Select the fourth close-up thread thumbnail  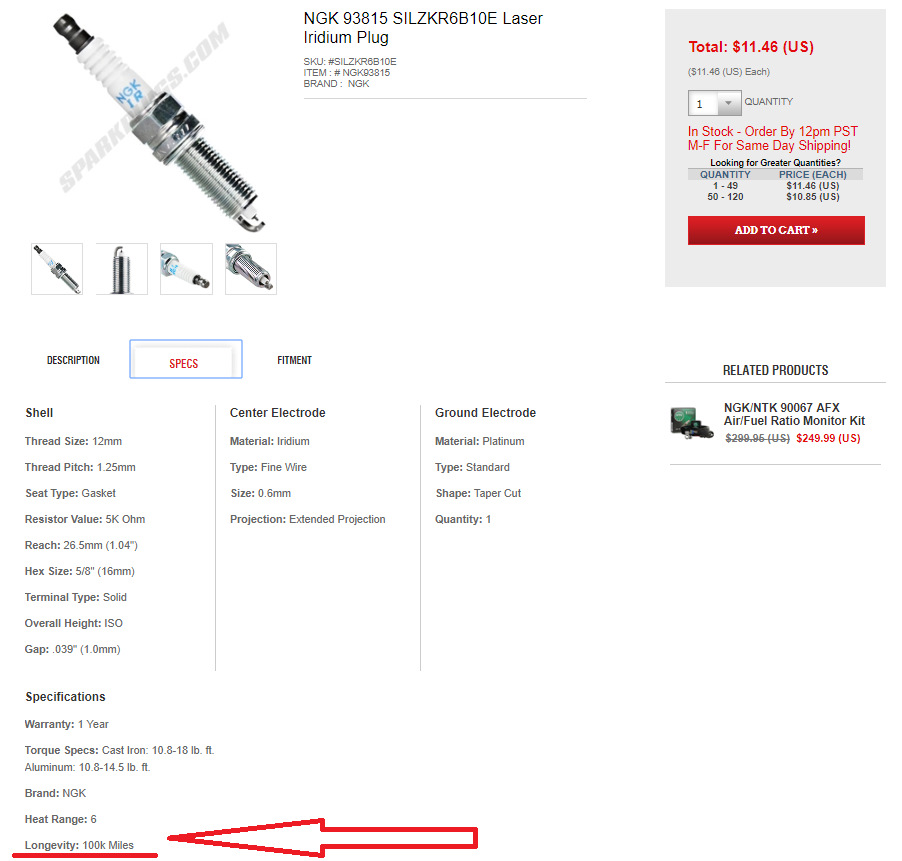pos(251,269)
